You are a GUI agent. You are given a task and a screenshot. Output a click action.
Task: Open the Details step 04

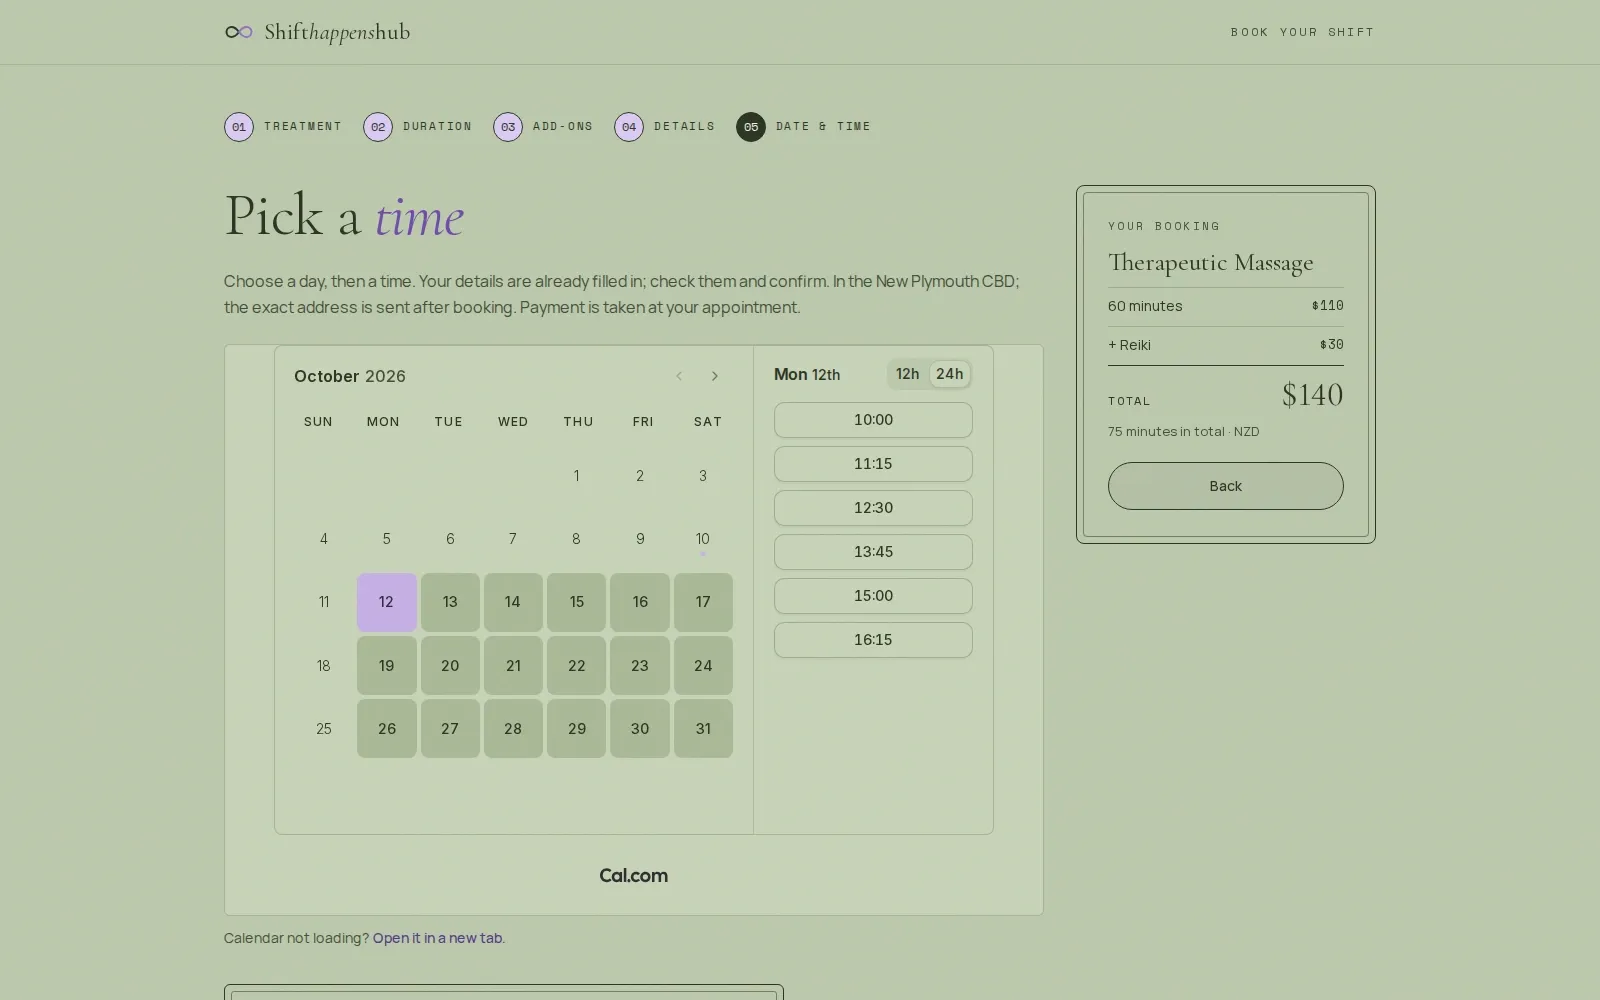pyautogui.click(x=665, y=127)
